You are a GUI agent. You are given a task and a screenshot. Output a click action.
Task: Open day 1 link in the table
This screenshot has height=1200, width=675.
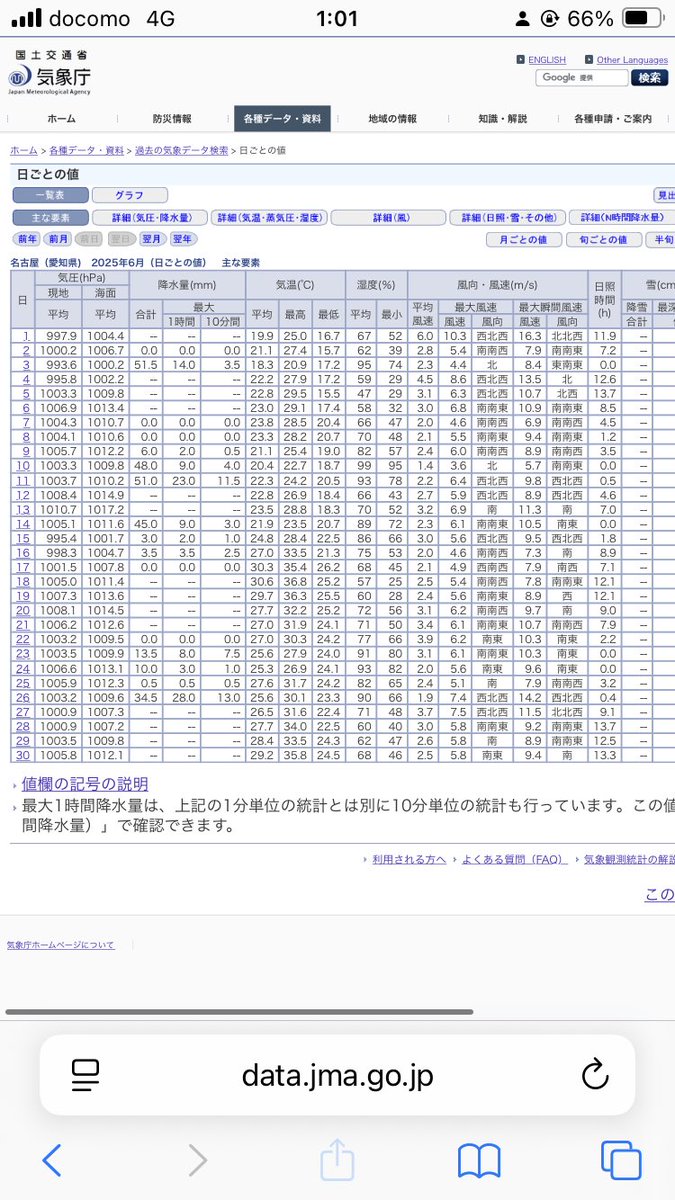click(x=27, y=336)
